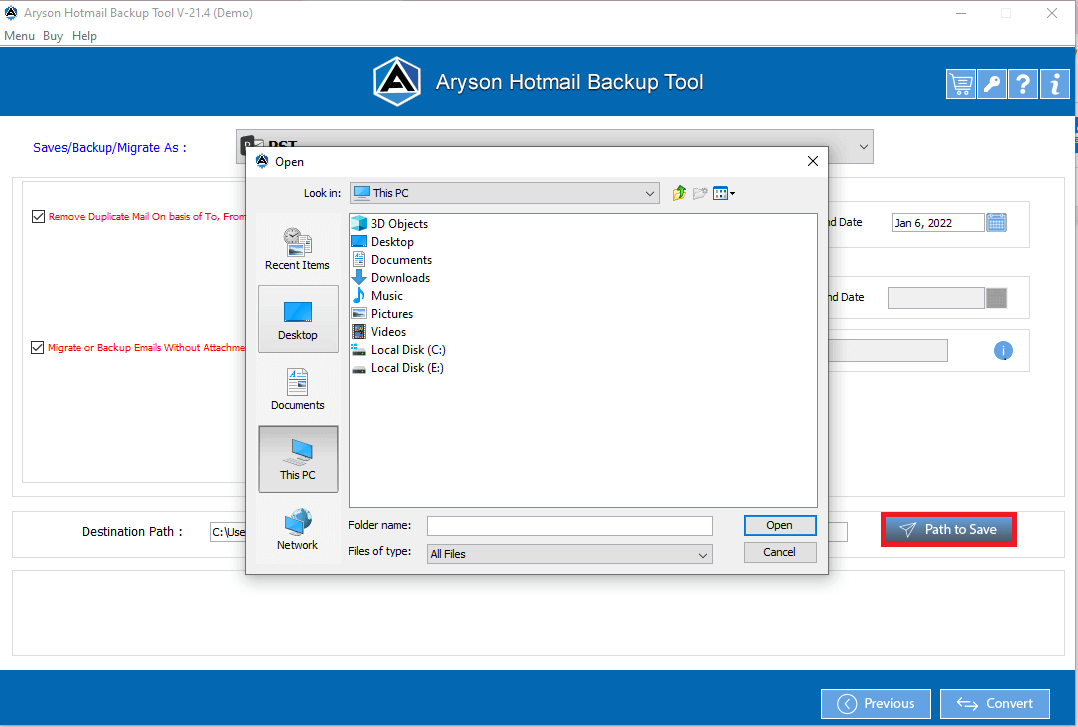
Task: Select the Downloads folder
Action: 391,277
